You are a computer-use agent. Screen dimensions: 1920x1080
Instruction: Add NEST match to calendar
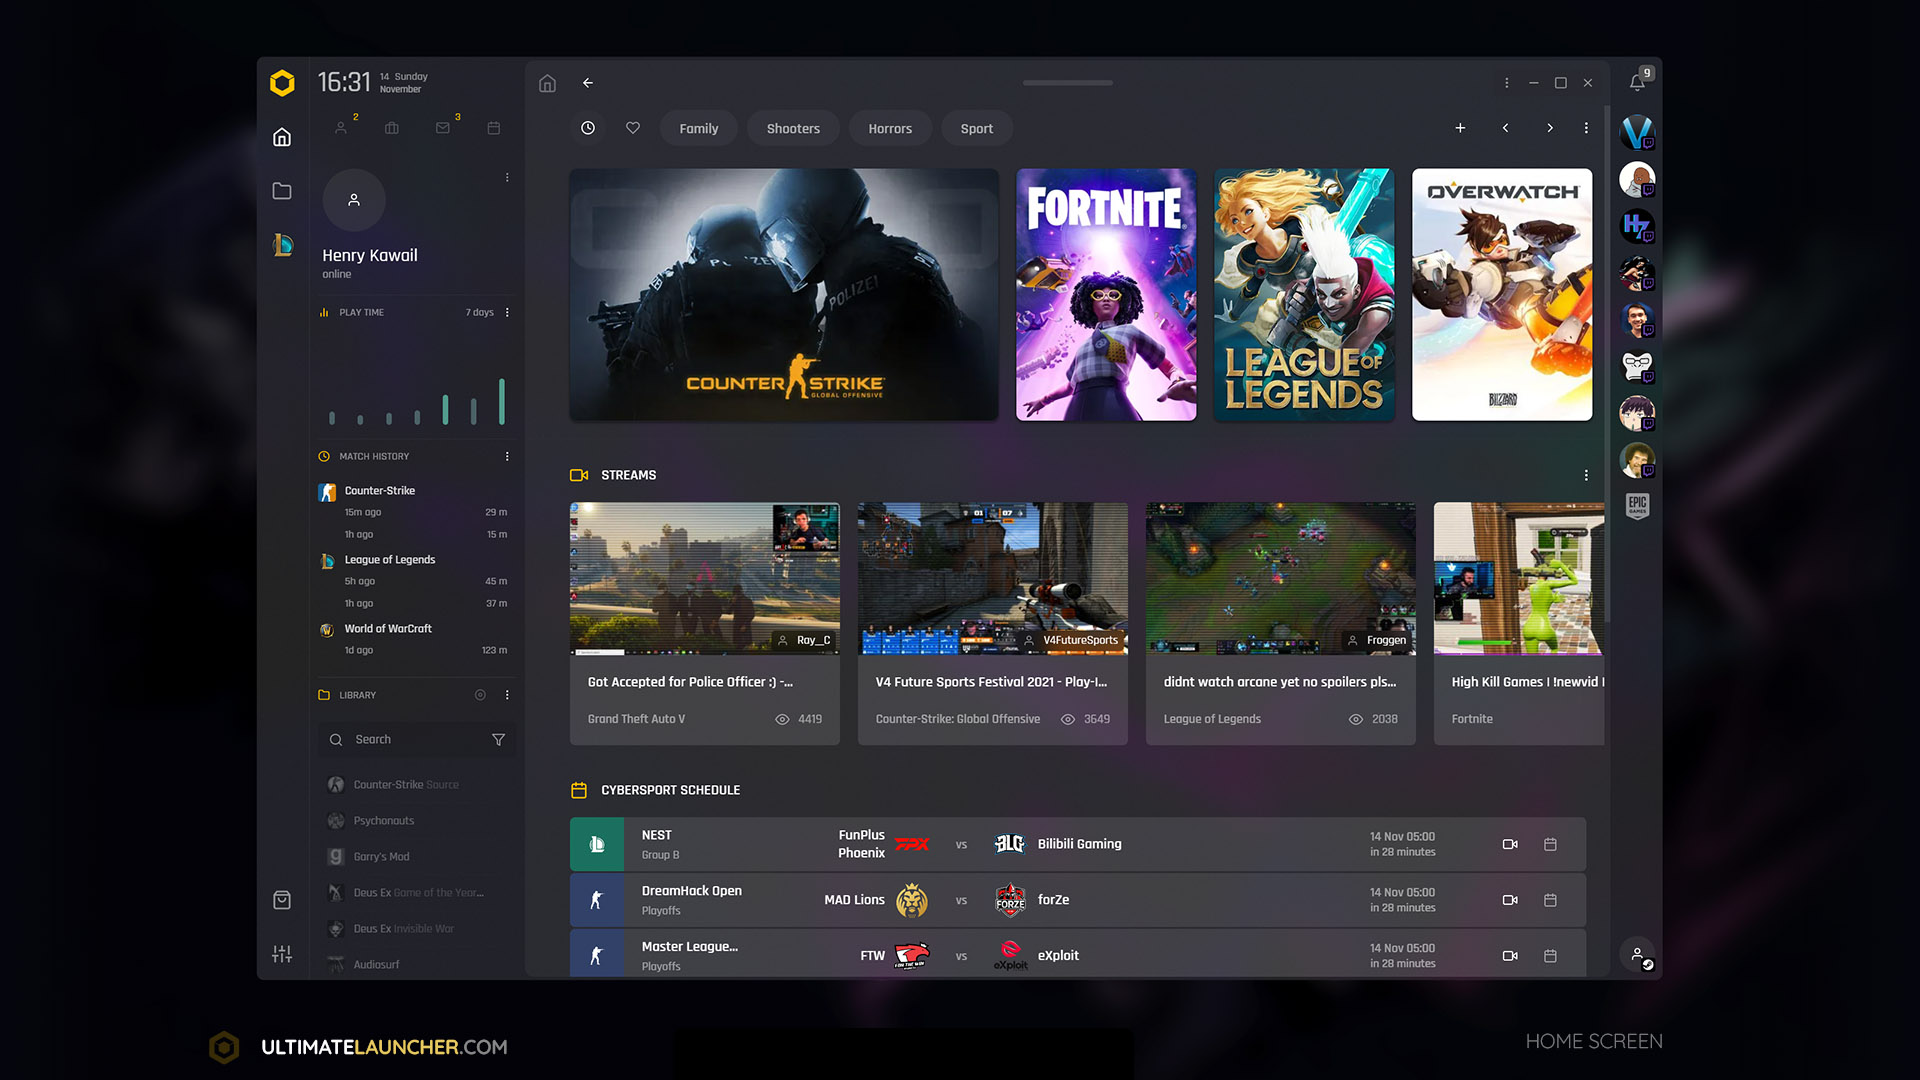point(1550,845)
